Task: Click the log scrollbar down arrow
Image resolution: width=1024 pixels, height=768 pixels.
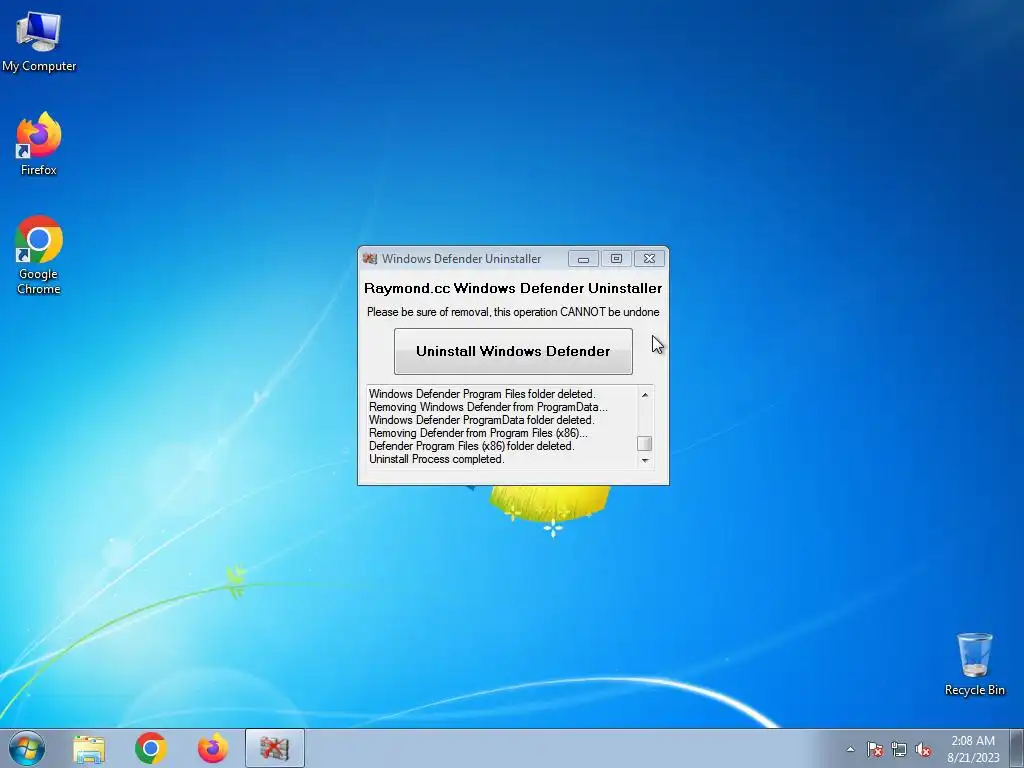Action: pyautogui.click(x=645, y=460)
